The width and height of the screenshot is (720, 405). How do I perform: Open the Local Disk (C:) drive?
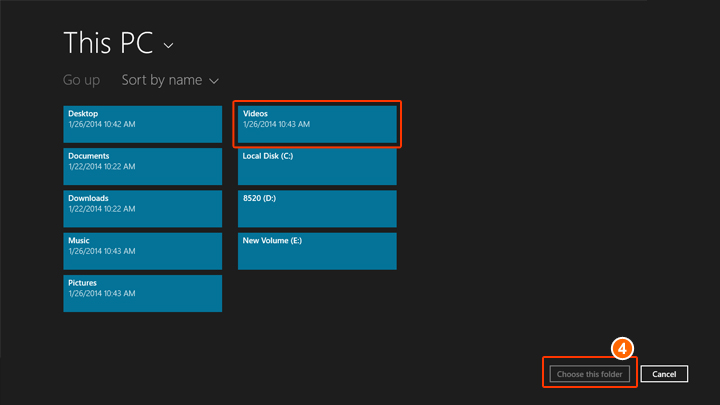[x=317, y=166]
